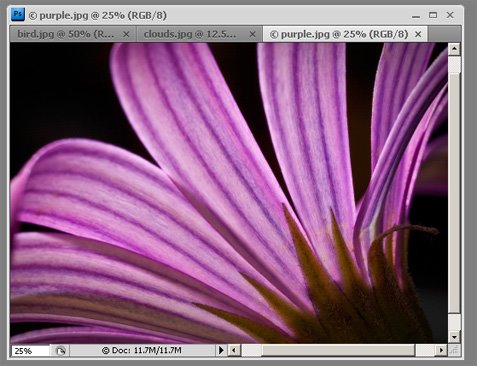Close the purple.jpg document window
The image size is (477, 366).
(x=450, y=15)
